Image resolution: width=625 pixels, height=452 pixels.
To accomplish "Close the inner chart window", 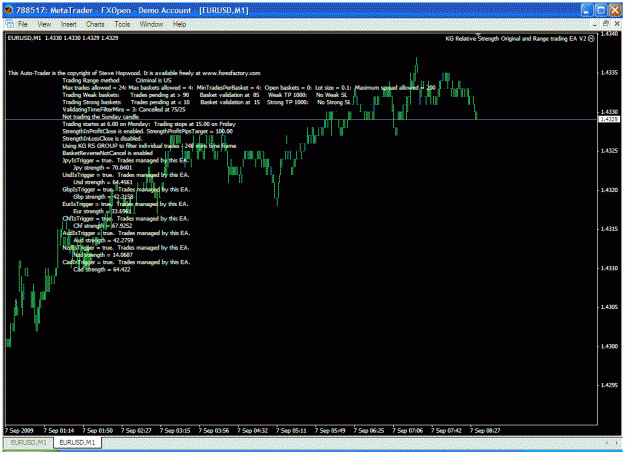I will [617, 24].
